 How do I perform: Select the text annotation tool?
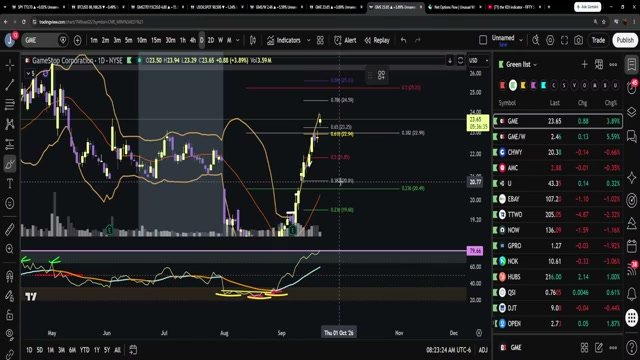click(x=10, y=184)
